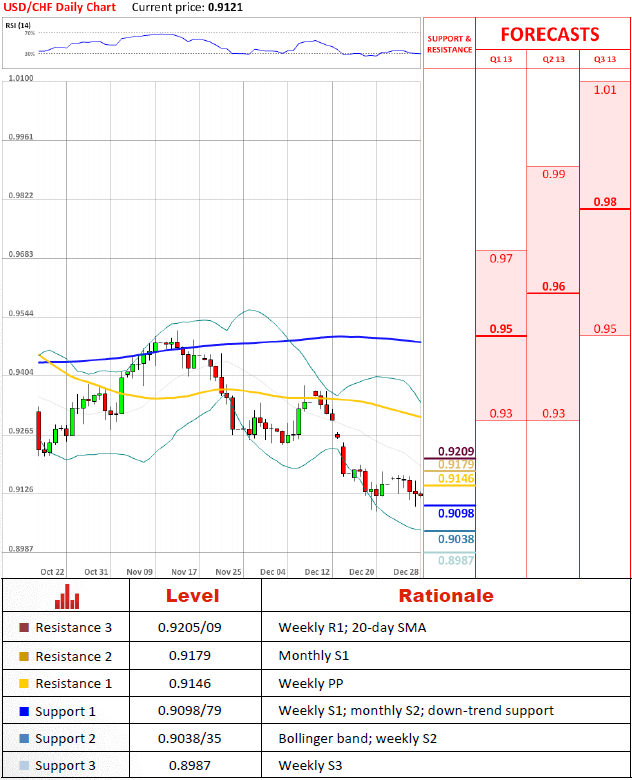Click the level cell 0.9179 in table
Image resolution: width=632 pixels, height=780 pixels.
(190, 656)
